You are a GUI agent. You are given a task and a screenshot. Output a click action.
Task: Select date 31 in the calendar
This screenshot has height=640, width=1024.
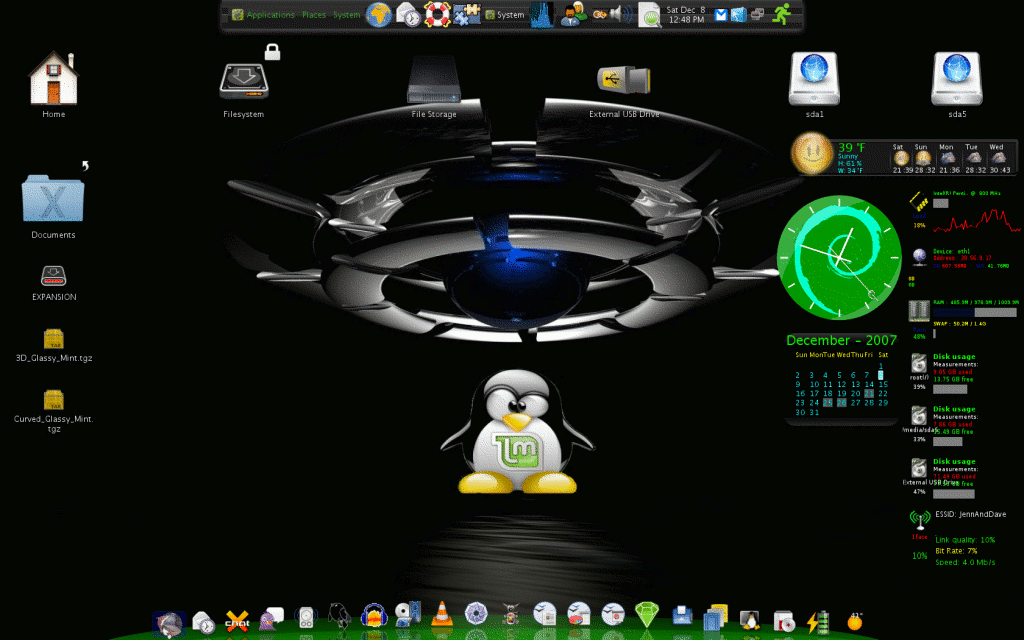pyautogui.click(x=814, y=412)
